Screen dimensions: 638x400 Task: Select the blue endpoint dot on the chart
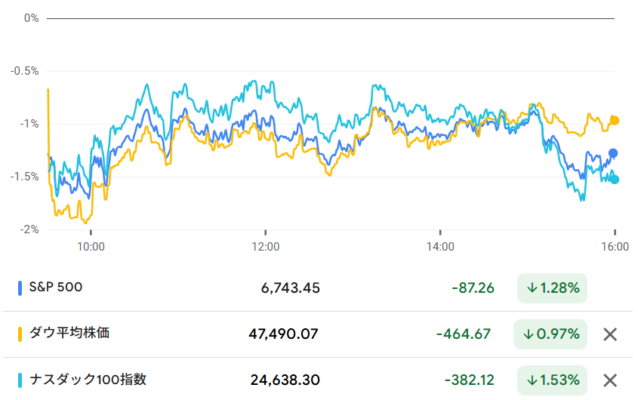tap(614, 153)
